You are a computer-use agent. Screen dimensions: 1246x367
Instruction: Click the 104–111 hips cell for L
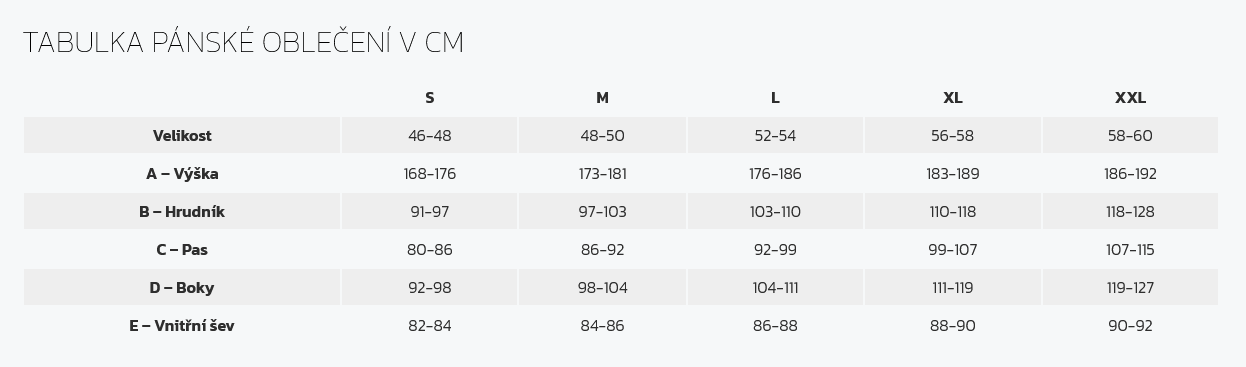[x=775, y=288]
